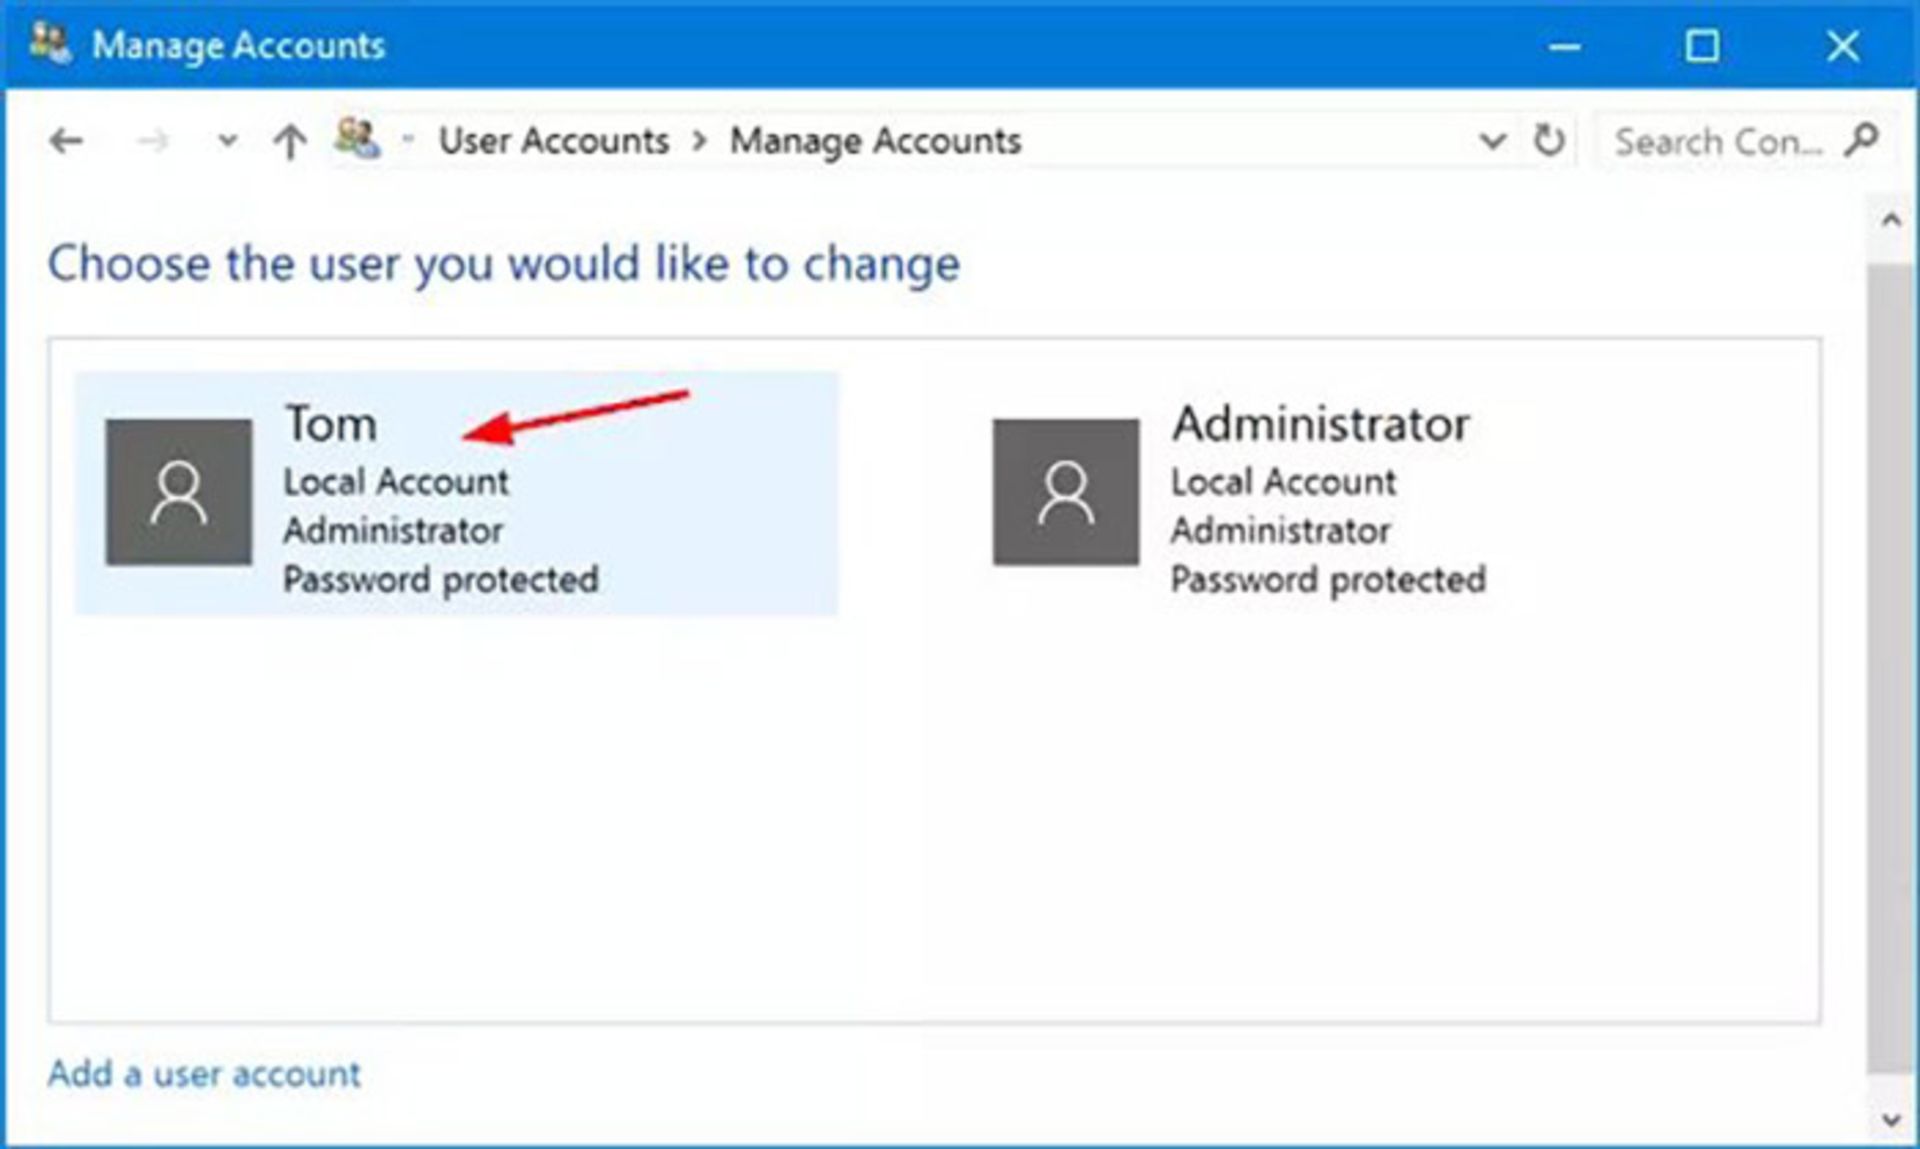Expand the address bar history dropdown
The width and height of the screenshot is (1920, 1149).
click(x=1492, y=141)
